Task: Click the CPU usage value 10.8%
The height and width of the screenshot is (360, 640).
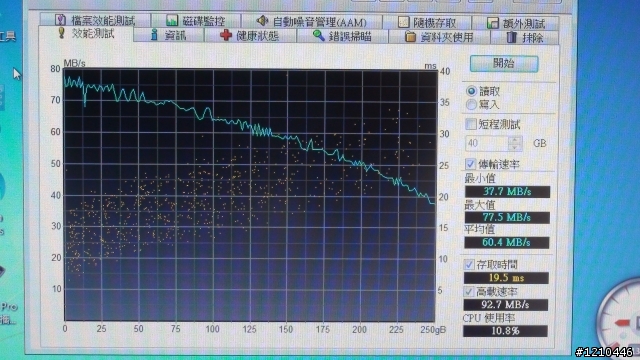Action: [505, 331]
